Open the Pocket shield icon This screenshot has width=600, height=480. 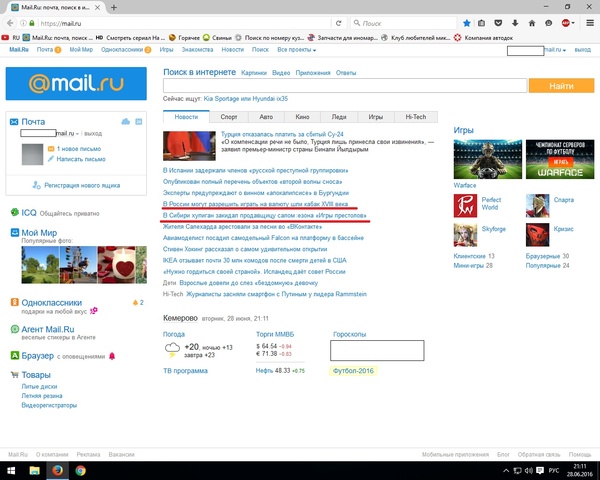[498, 23]
